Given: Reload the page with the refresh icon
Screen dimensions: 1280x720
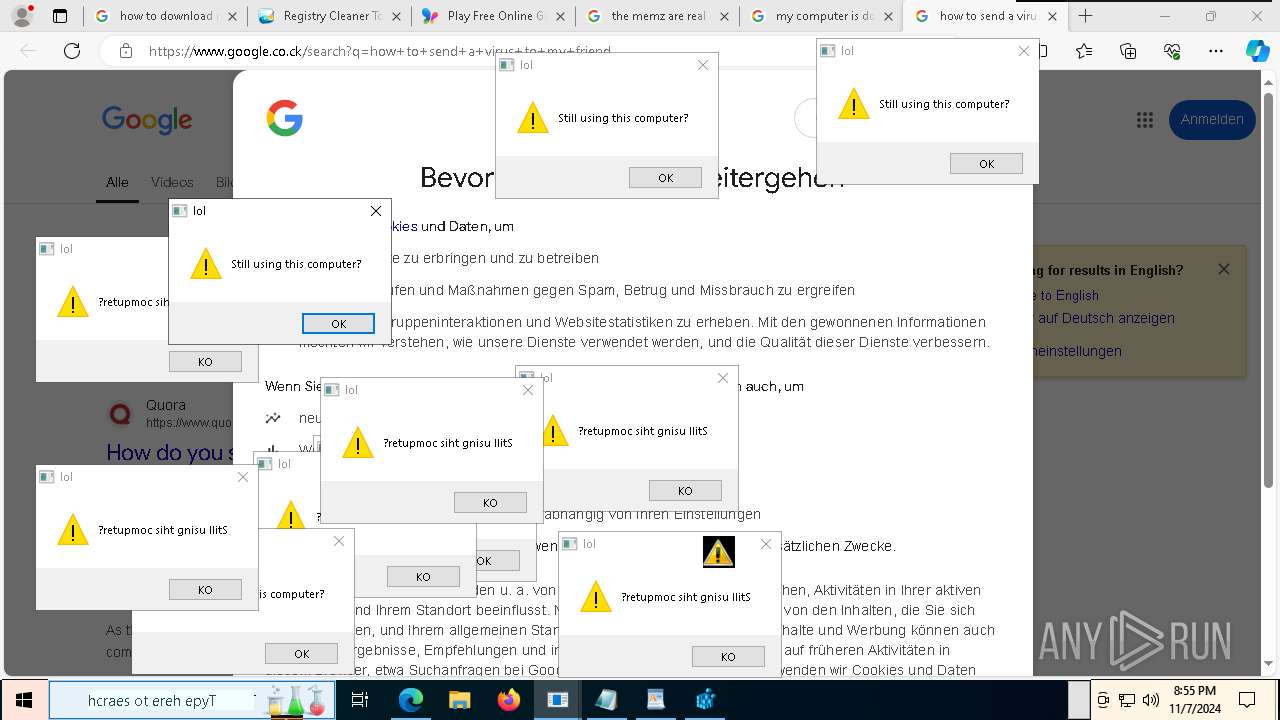Looking at the screenshot, I should (x=71, y=51).
